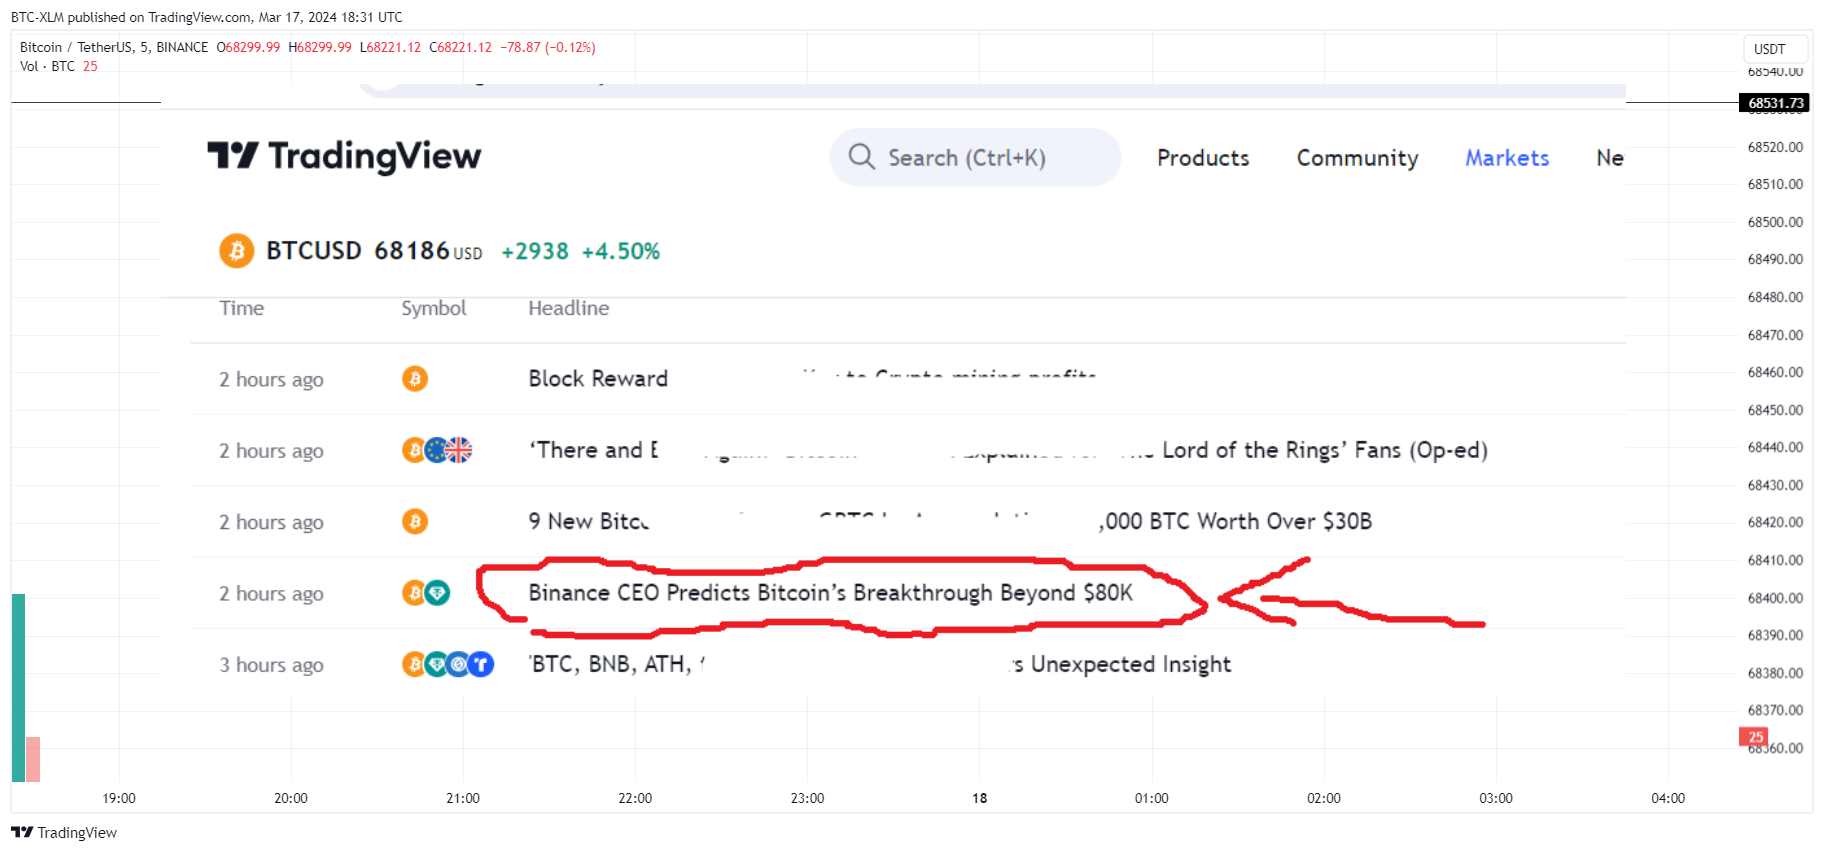Click the Symbol column header
1824x852 pixels.
pyautogui.click(x=434, y=308)
